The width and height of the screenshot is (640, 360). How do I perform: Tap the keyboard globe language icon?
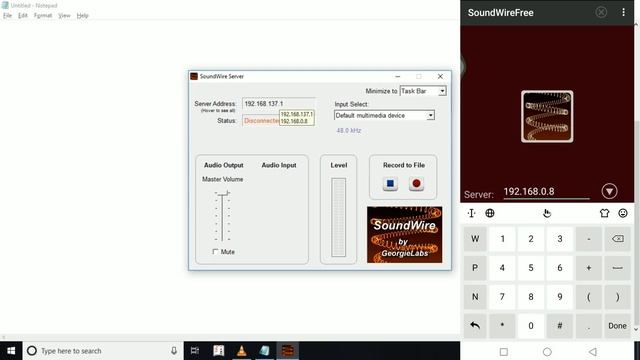490,213
